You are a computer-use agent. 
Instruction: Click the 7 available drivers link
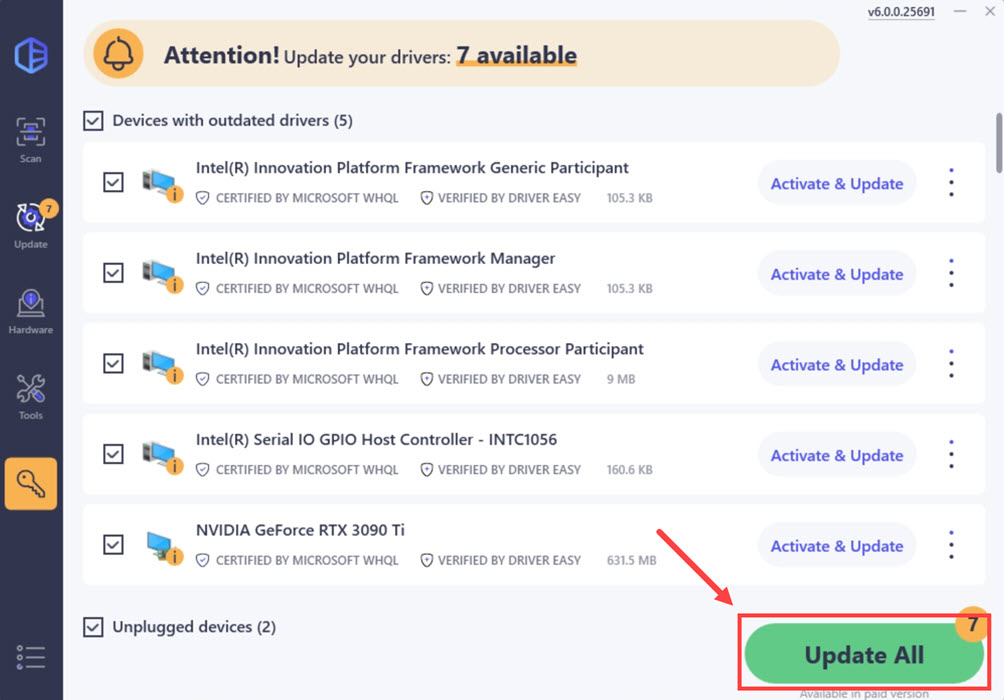(x=516, y=56)
